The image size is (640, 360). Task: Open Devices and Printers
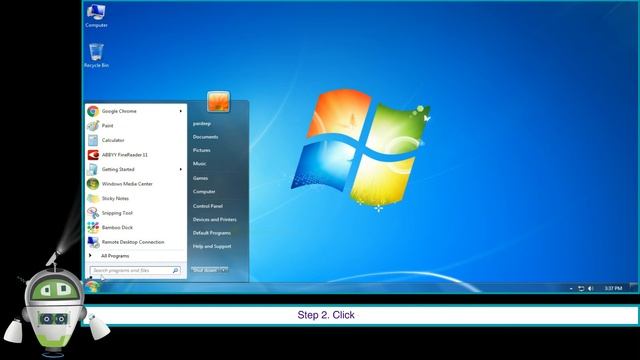click(215, 220)
